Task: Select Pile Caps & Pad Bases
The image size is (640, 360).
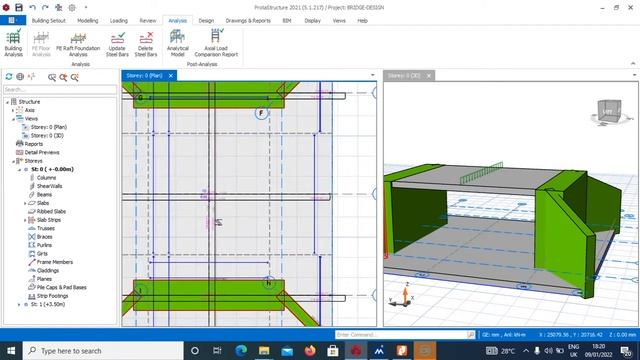Action: pos(62,287)
